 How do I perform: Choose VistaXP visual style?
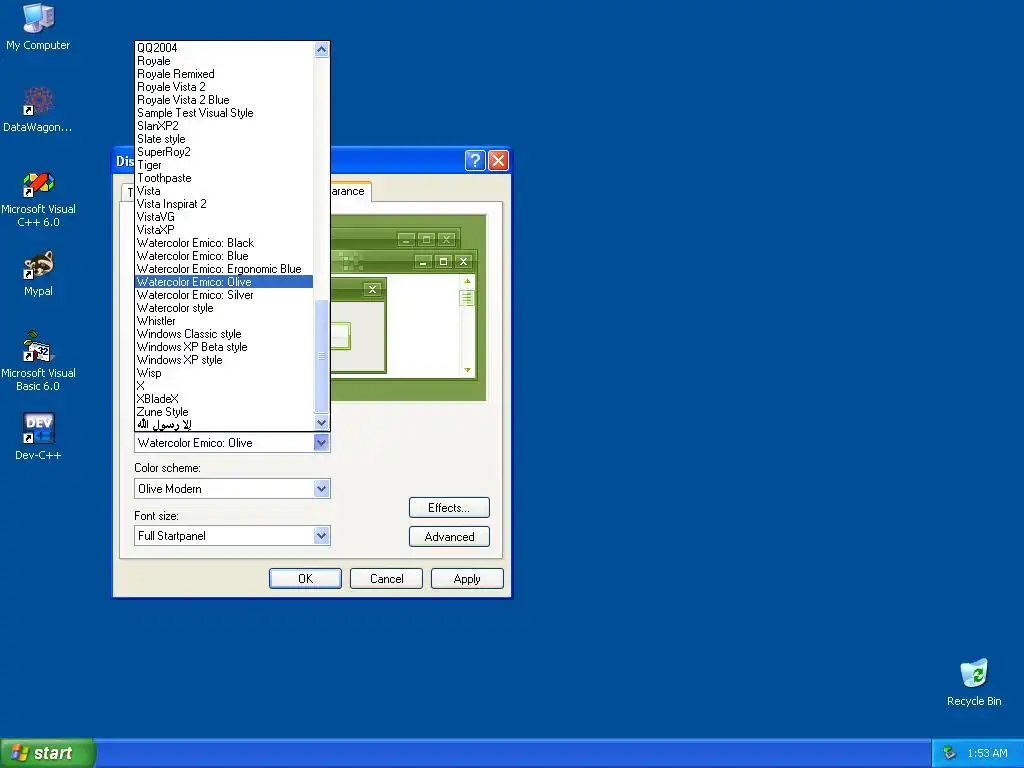click(x=224, y=230)
